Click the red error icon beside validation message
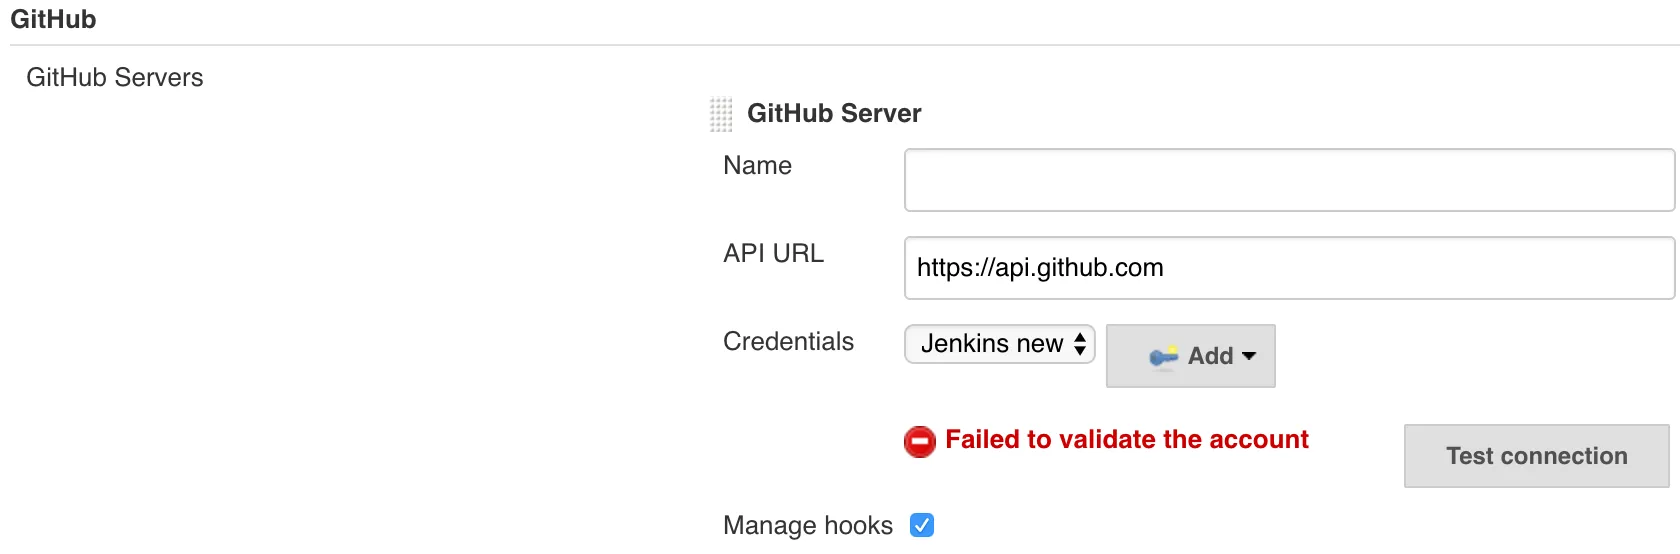The image size is (1680, 554). pyautogui.click(x=920, y=441)
